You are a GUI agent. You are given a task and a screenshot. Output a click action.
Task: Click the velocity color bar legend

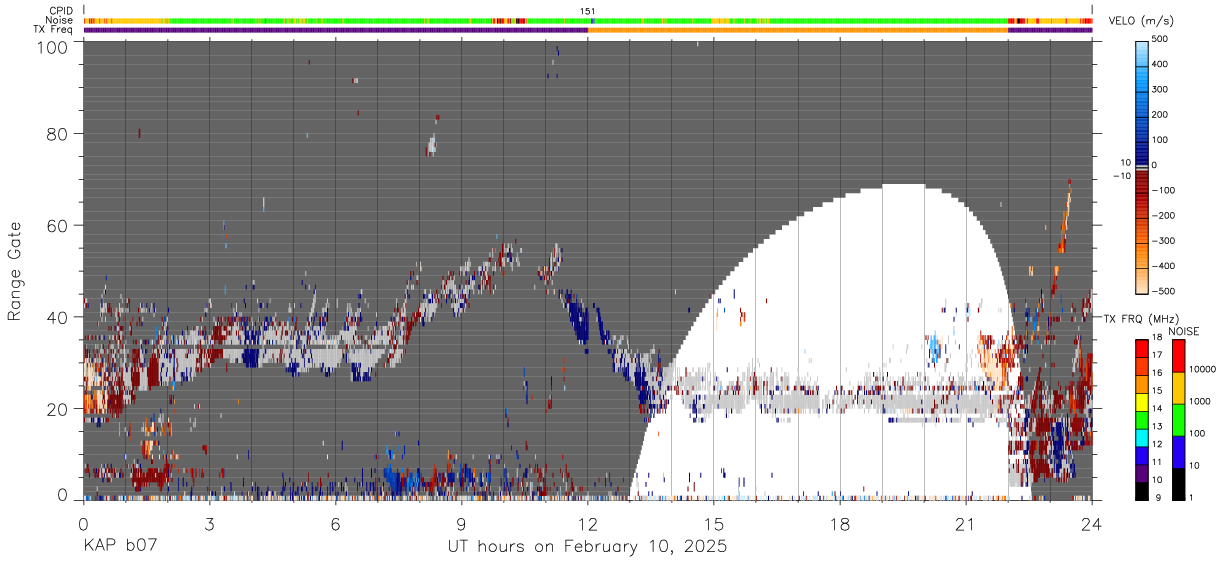[1142, 165]
